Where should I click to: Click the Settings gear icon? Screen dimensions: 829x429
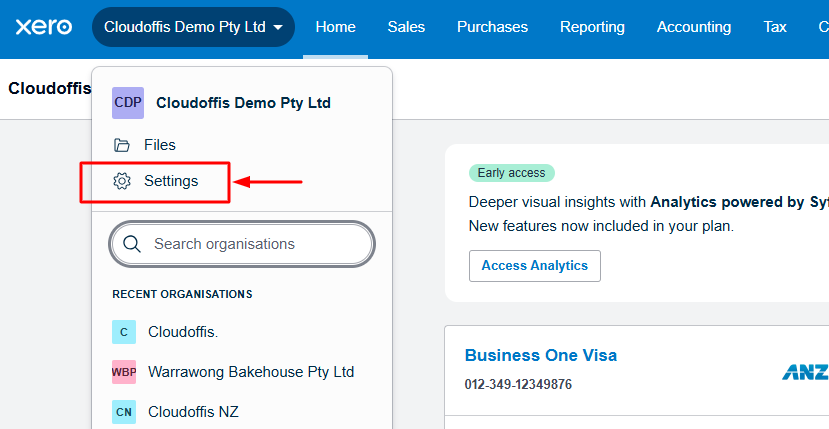point(122,181)
